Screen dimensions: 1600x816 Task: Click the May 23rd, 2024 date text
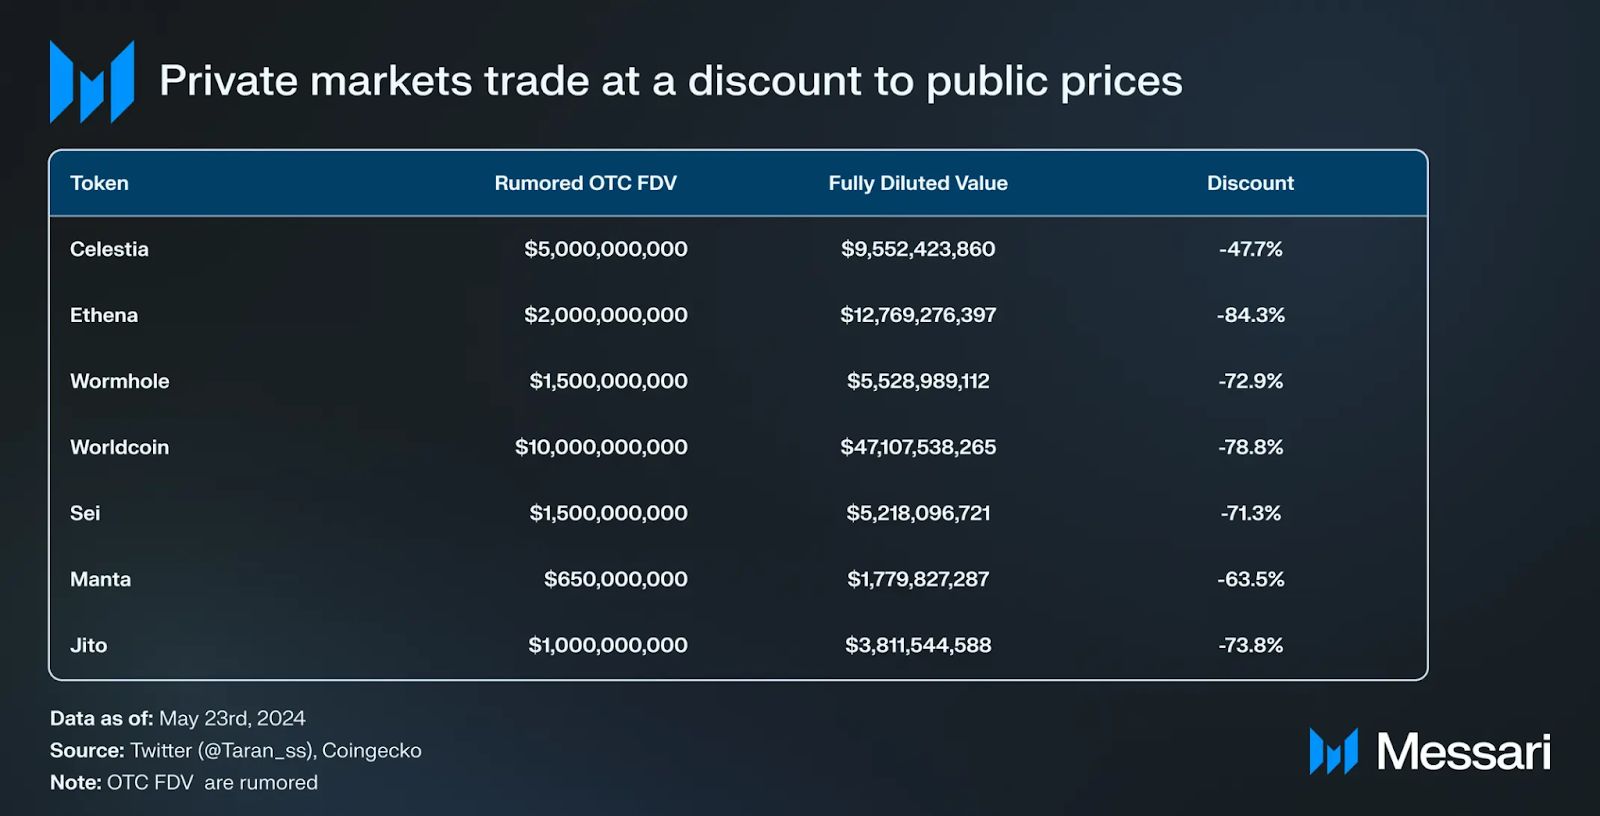point(232,718)
